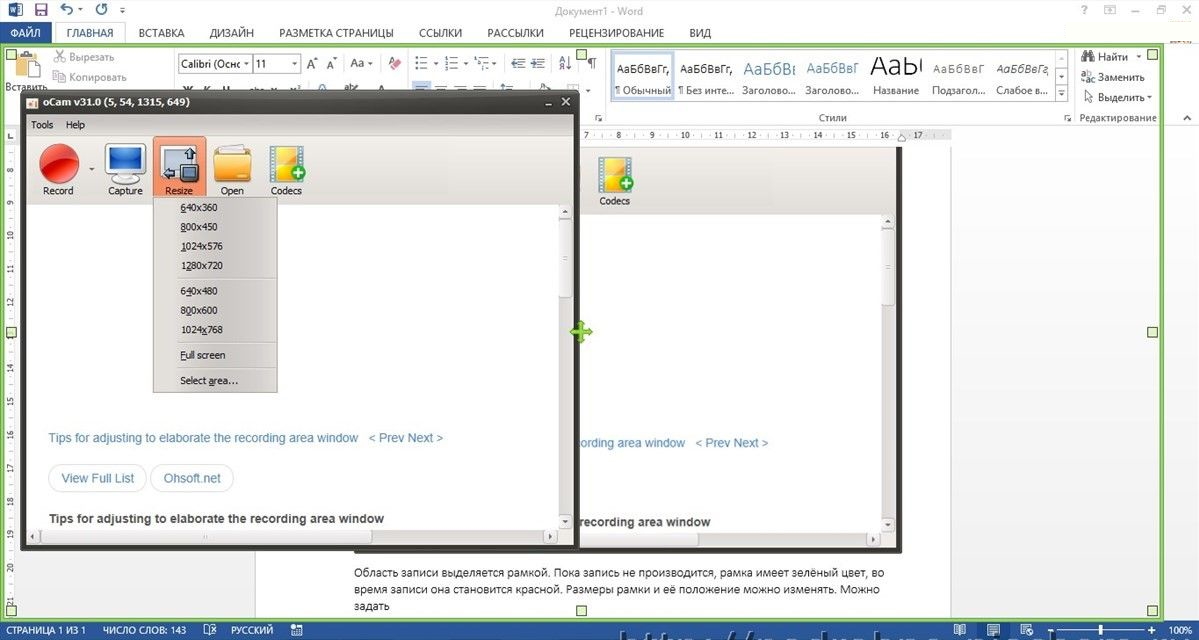Increase paragraph indent in Word ribbon
Screen dimensions: 1199x640
tap(538, 63)
